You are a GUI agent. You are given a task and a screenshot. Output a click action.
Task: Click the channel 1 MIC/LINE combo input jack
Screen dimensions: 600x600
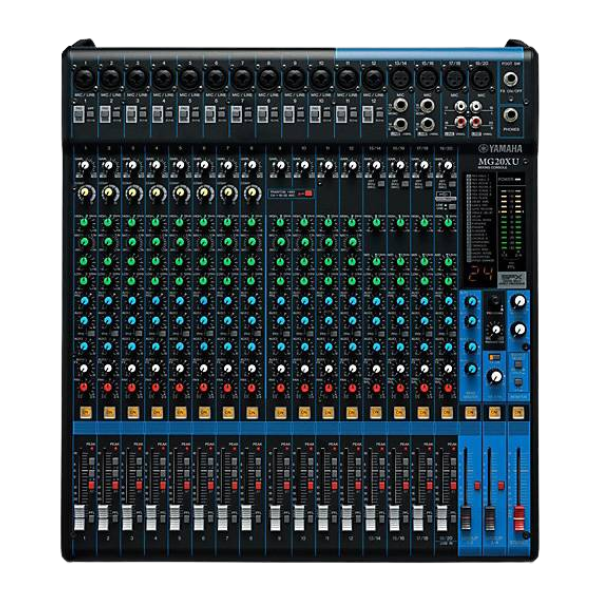click(x=85, y=78)
